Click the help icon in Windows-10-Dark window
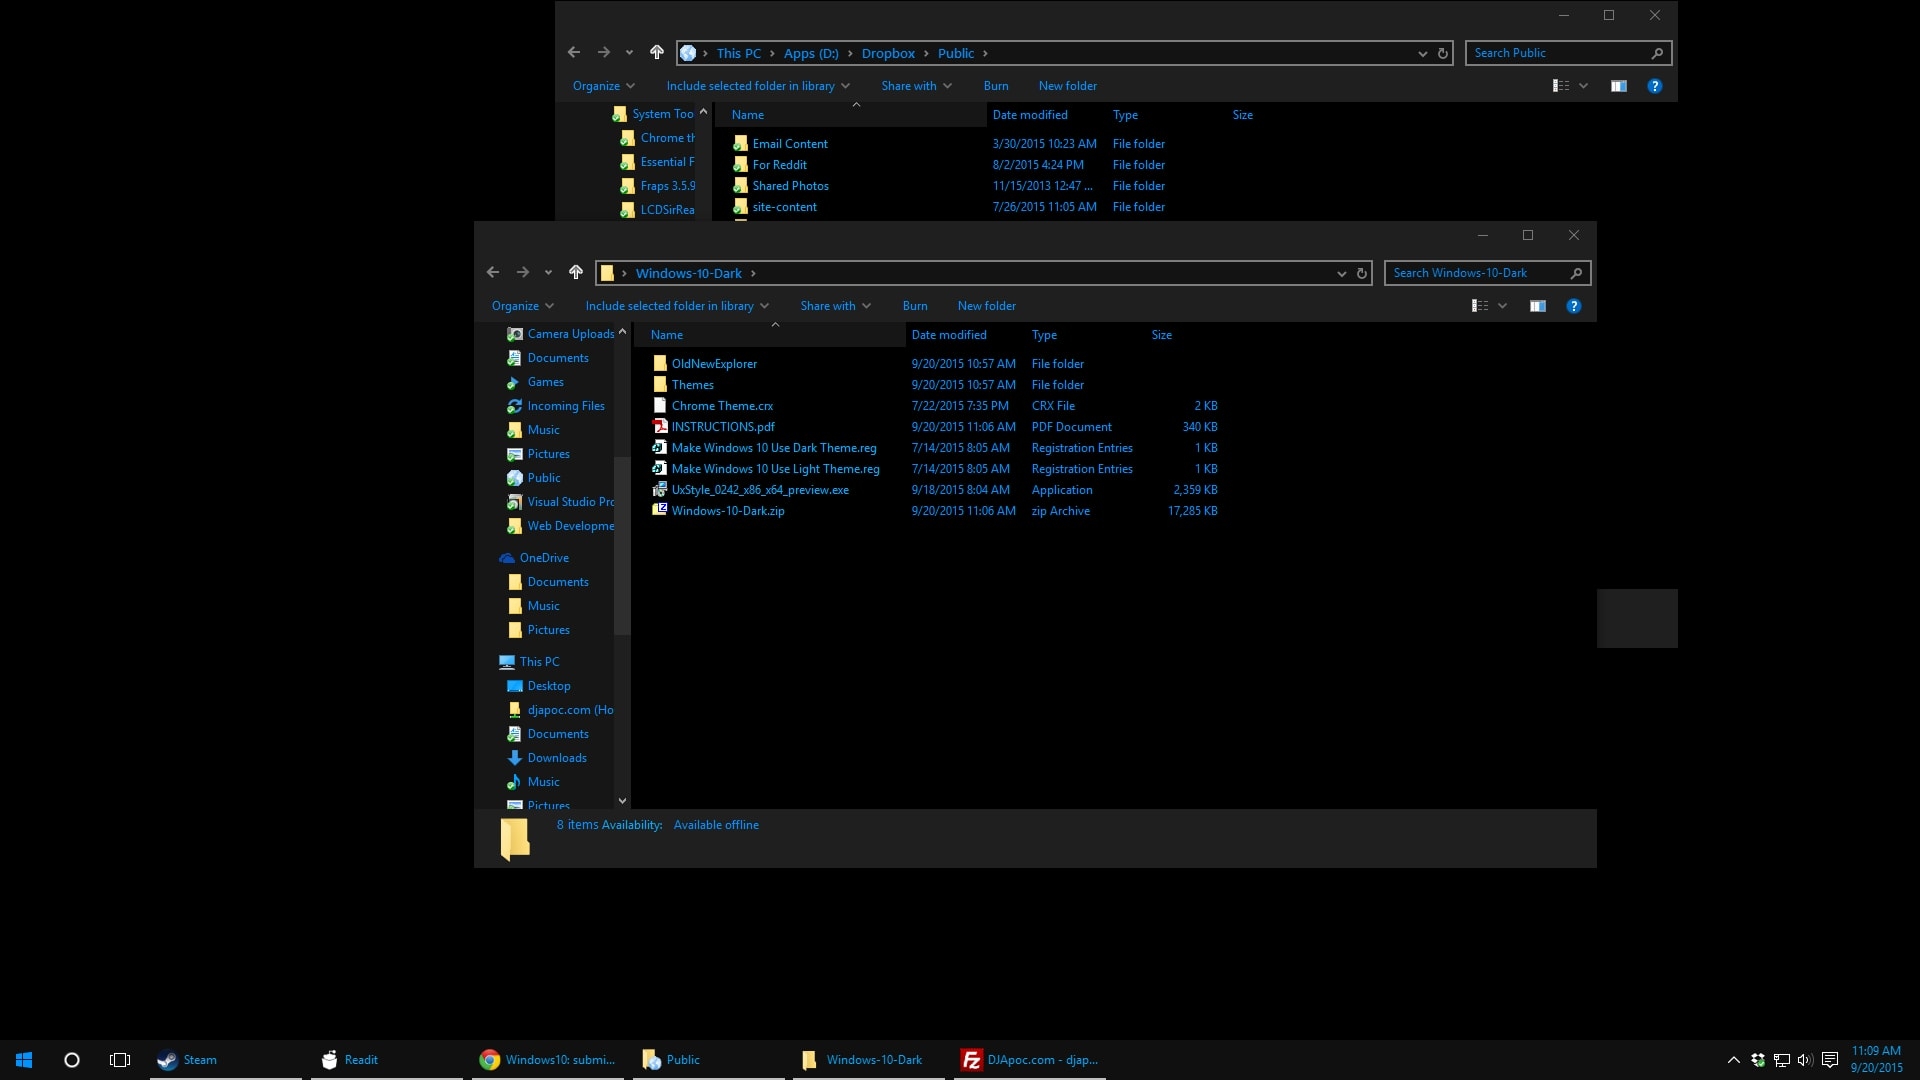Screen dimensions: 1920x1080 pos(1574,306)
